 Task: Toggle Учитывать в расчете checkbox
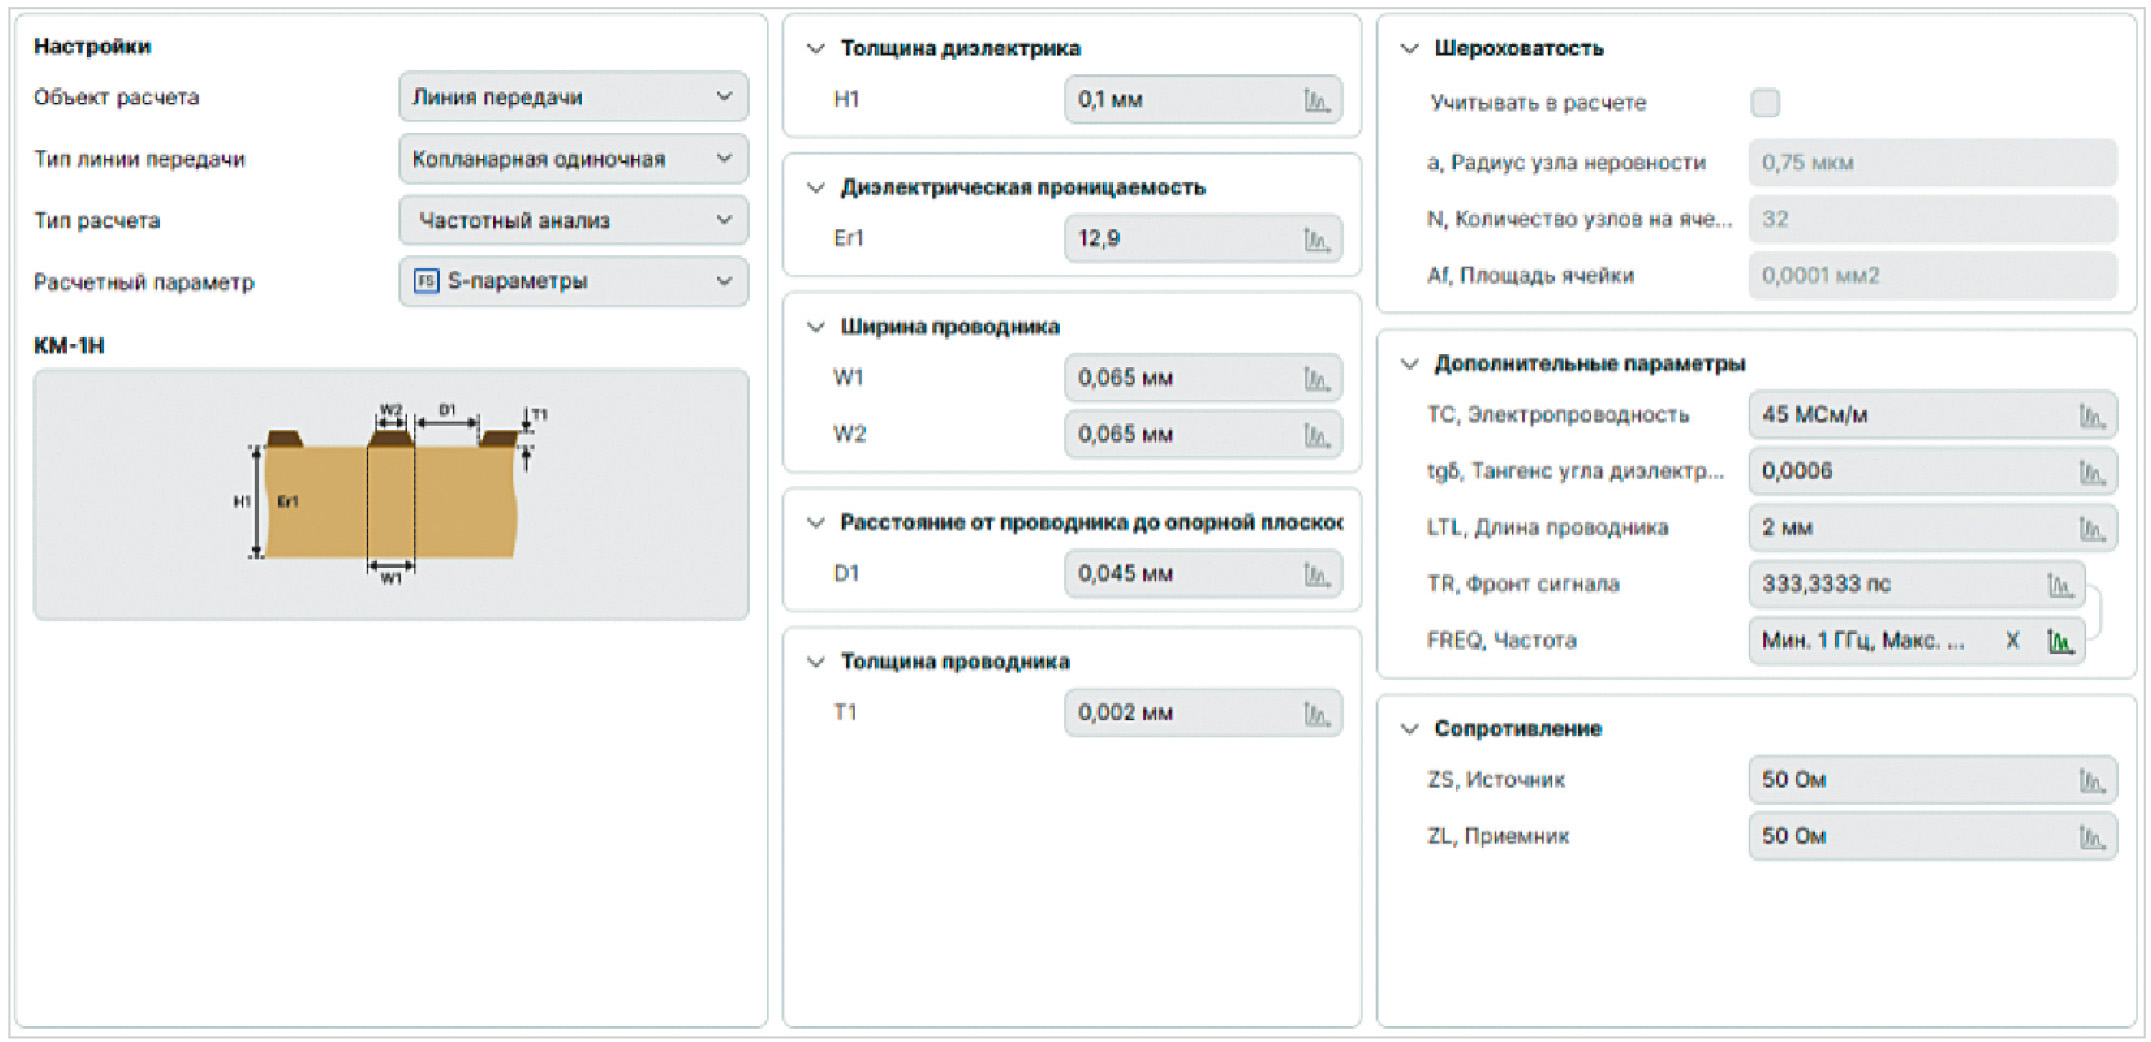1765,103
